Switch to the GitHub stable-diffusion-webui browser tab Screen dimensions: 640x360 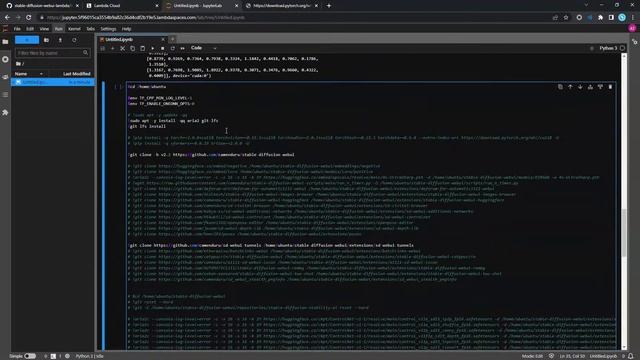[x=41, y=6]
